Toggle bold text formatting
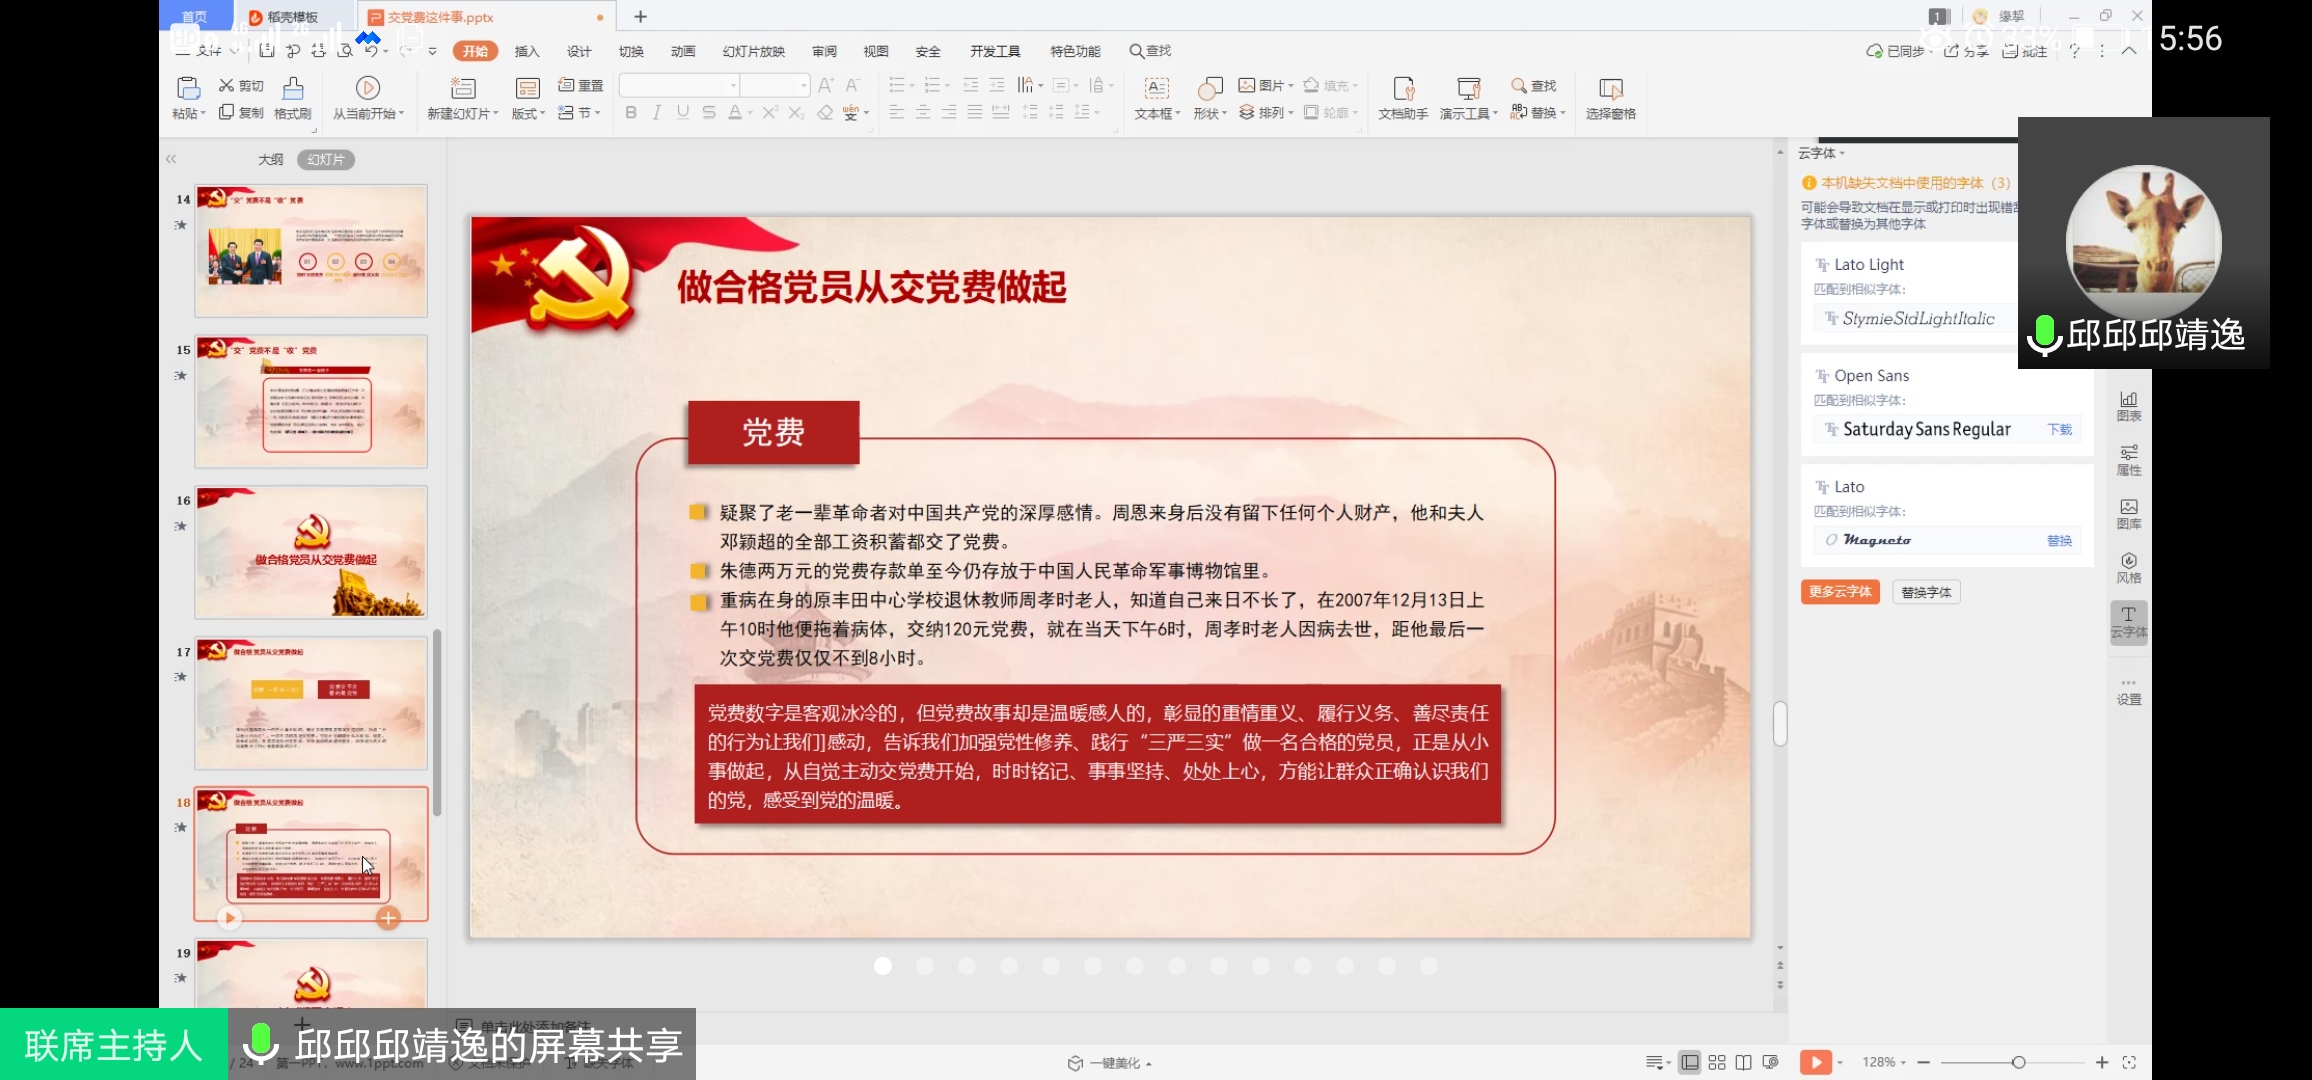The image size is (2312, 1080). coord(631,113)
